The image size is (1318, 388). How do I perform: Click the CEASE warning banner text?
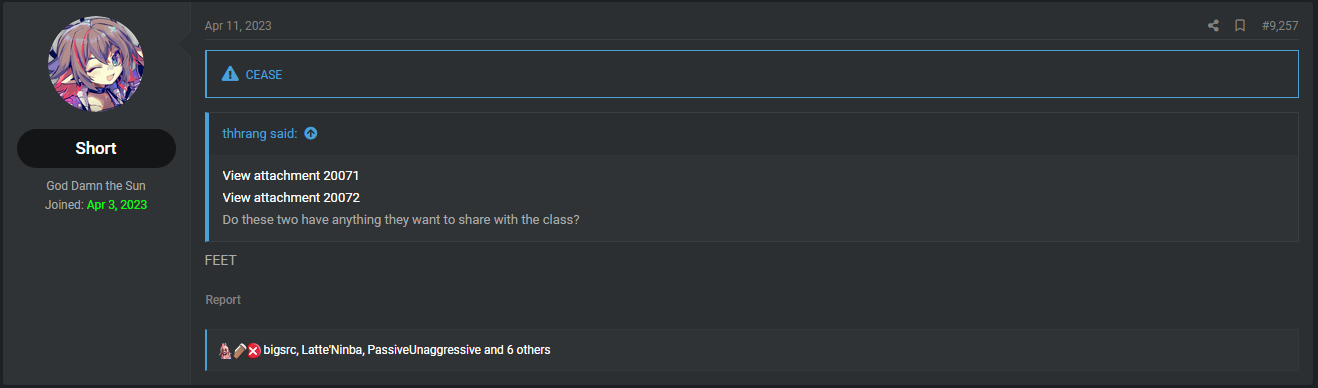(264, 75)
